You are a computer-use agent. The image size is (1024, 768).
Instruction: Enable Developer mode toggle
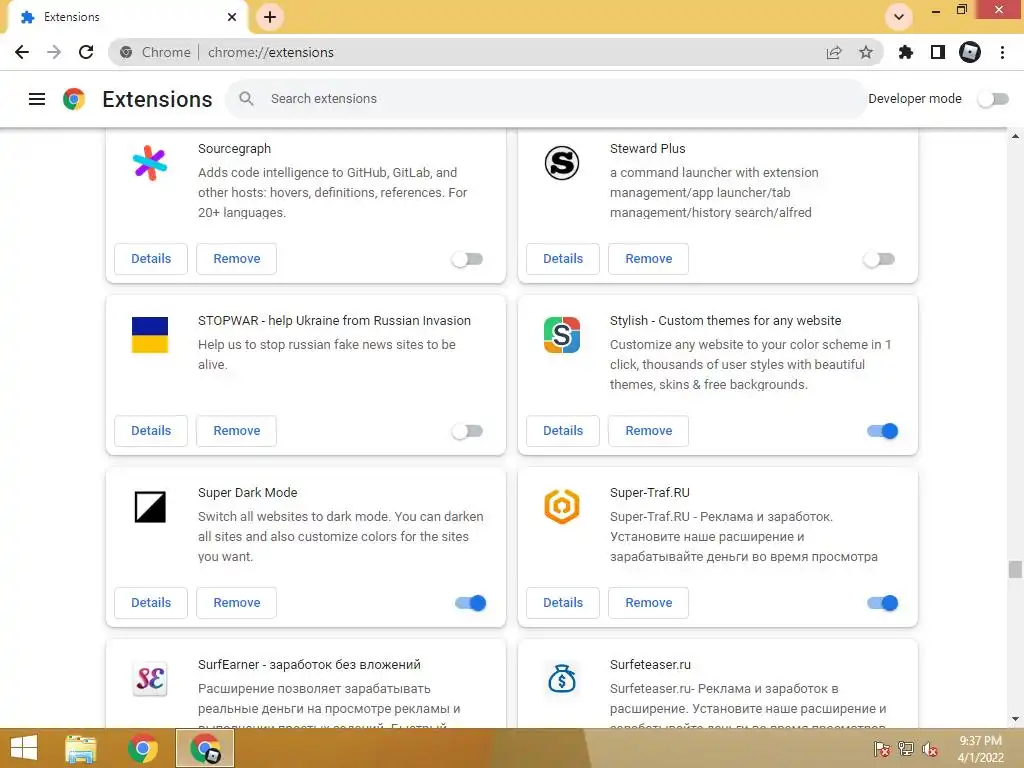tap(993, 99)
